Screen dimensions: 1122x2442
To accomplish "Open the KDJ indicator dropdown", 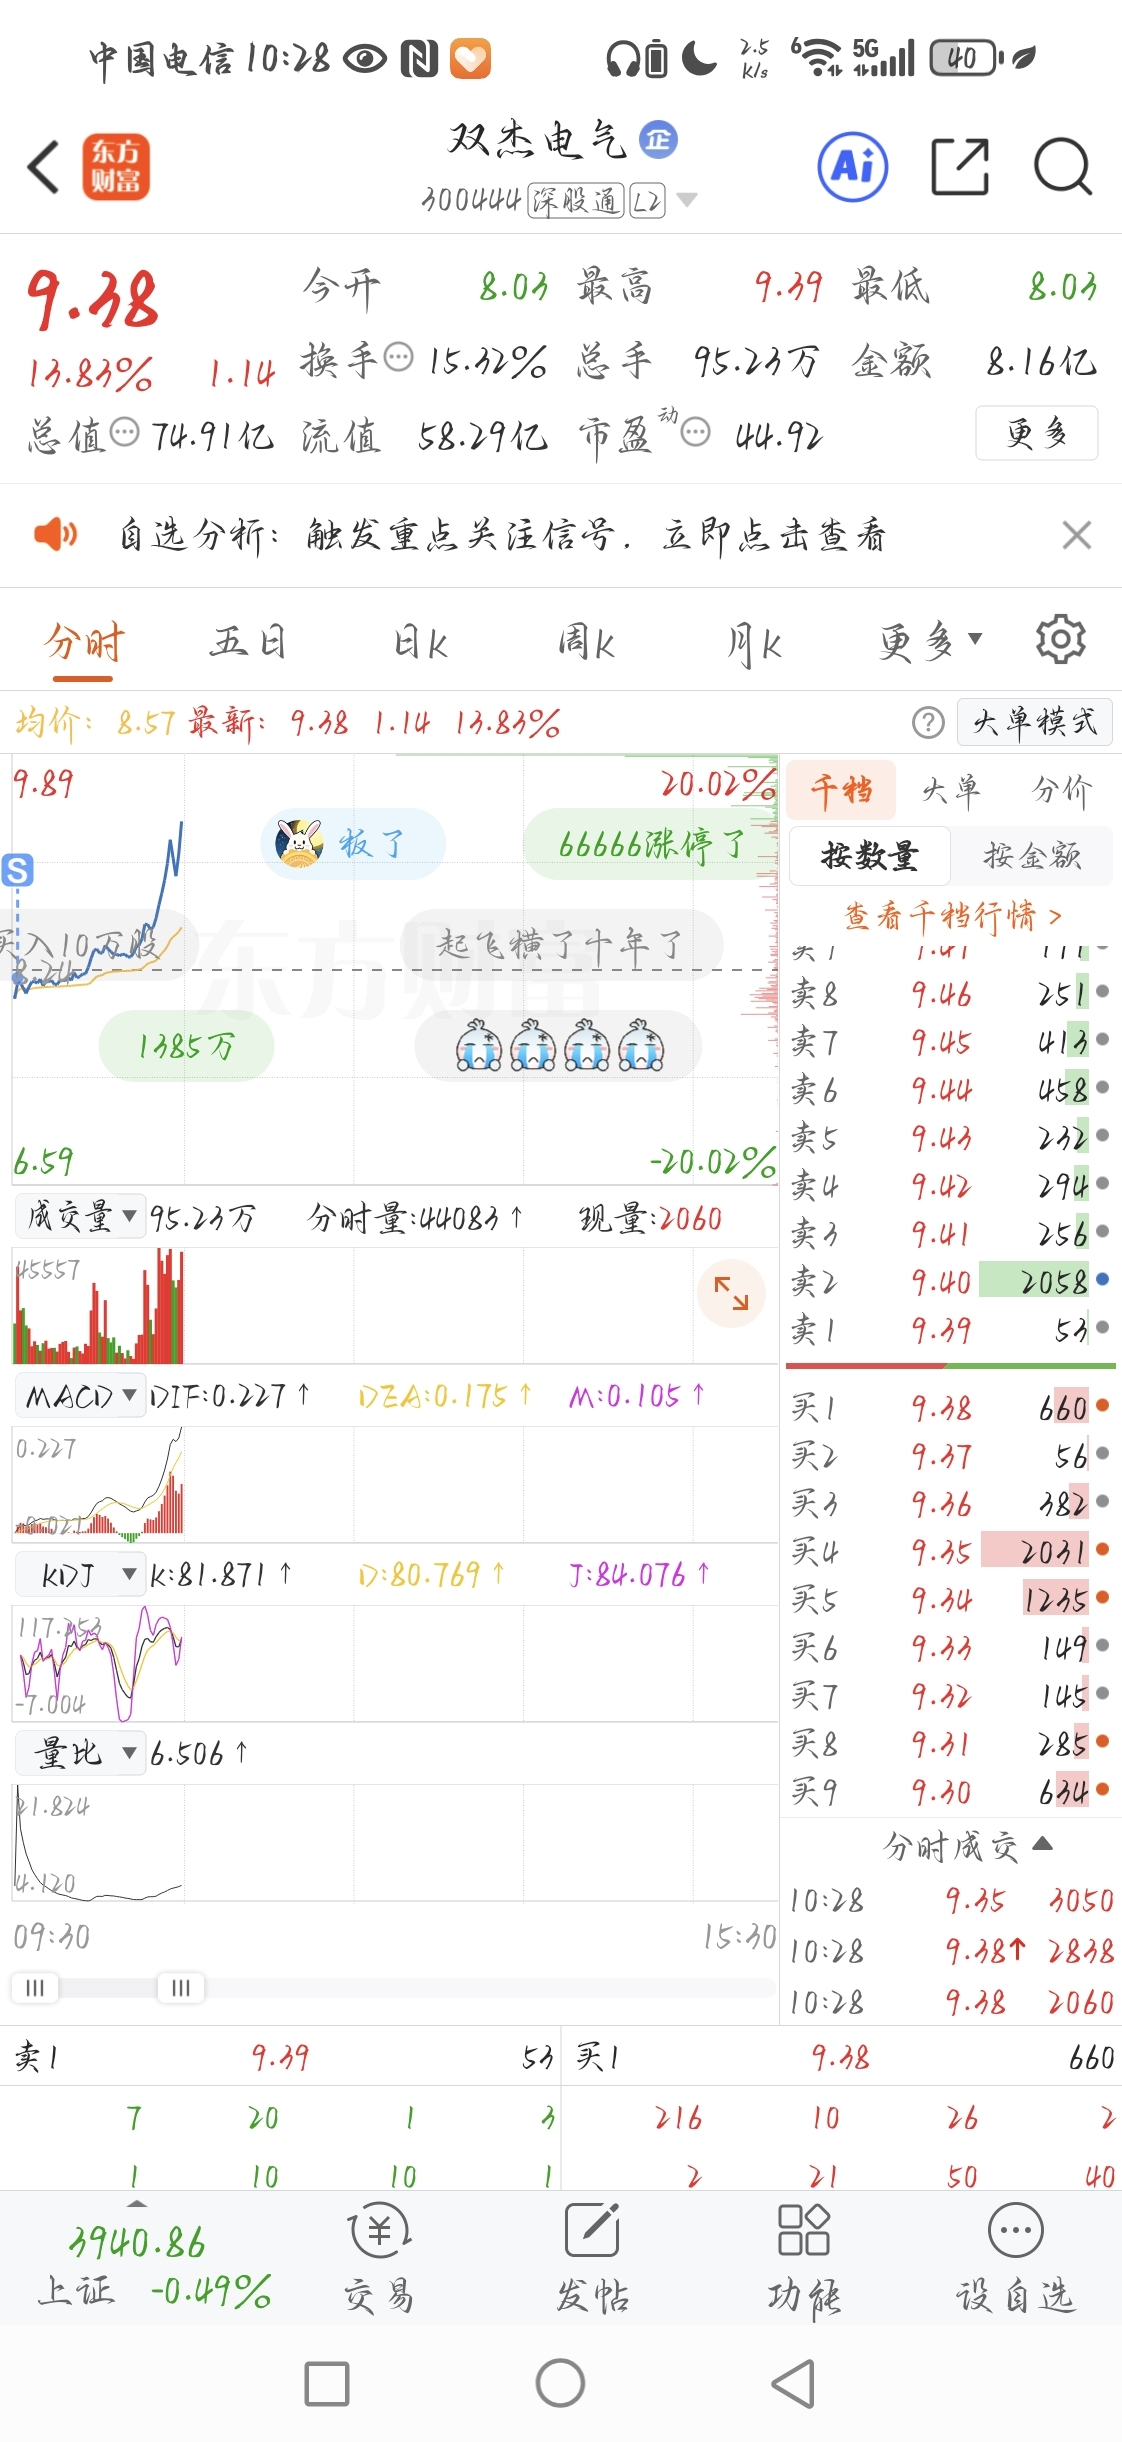I will click(x=81, y=1574).
